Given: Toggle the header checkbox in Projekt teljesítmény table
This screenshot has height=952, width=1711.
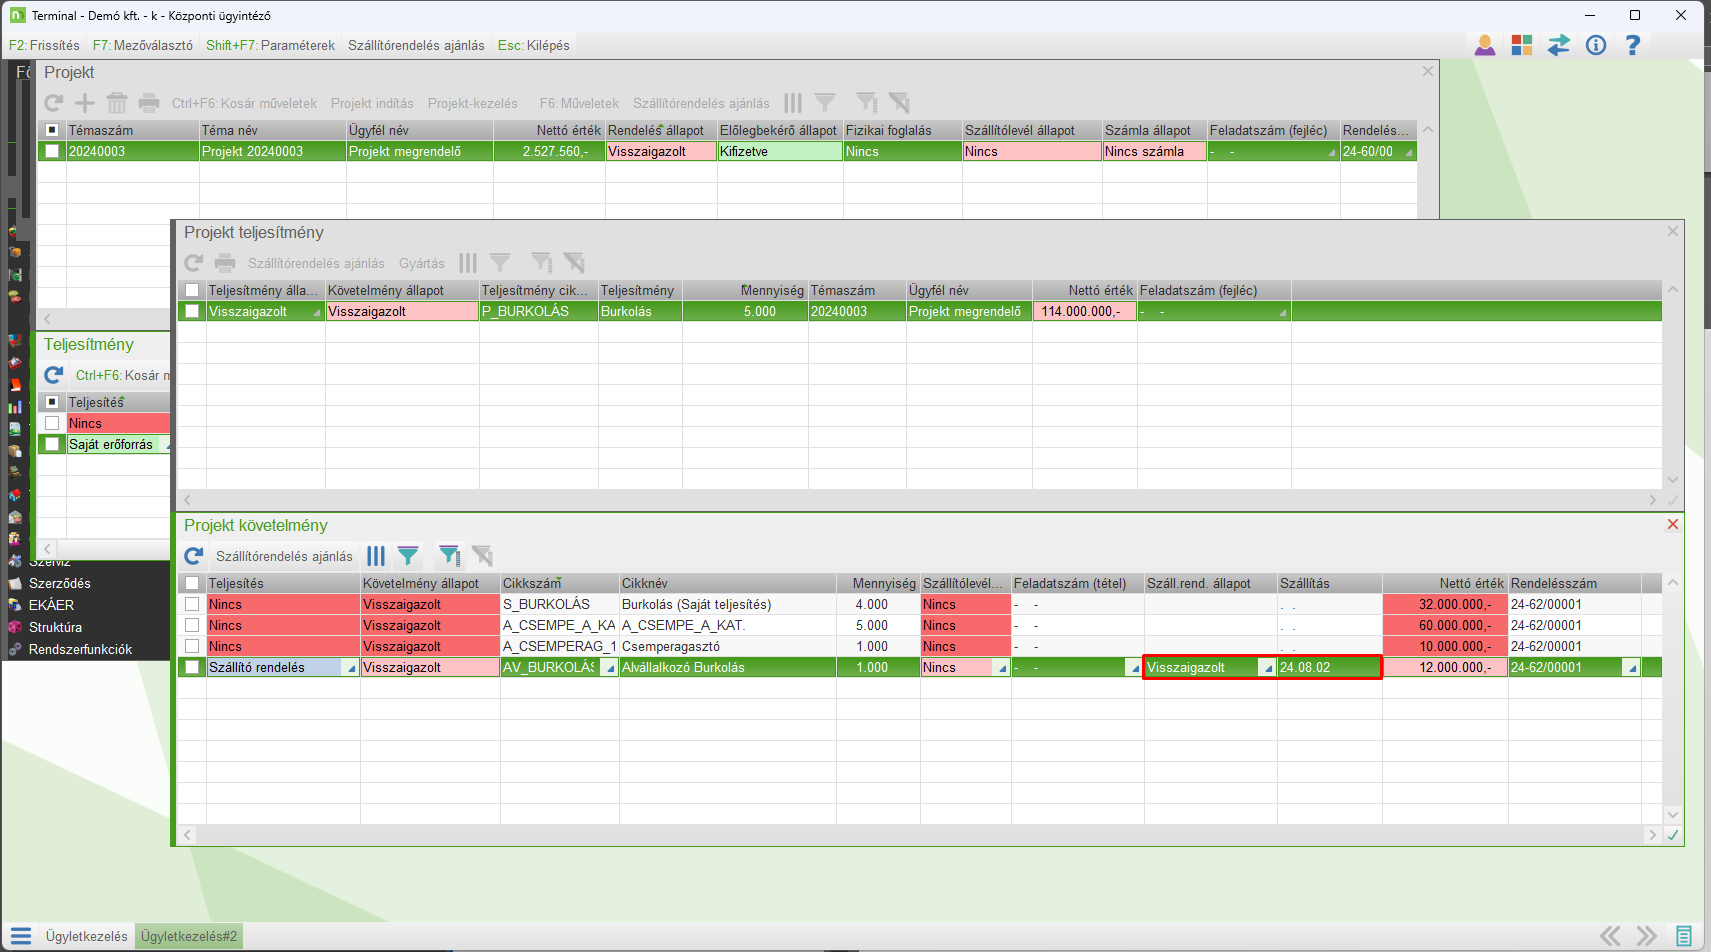Looking at the screenshot, I should pyautogui.click(x=192, y=290).
